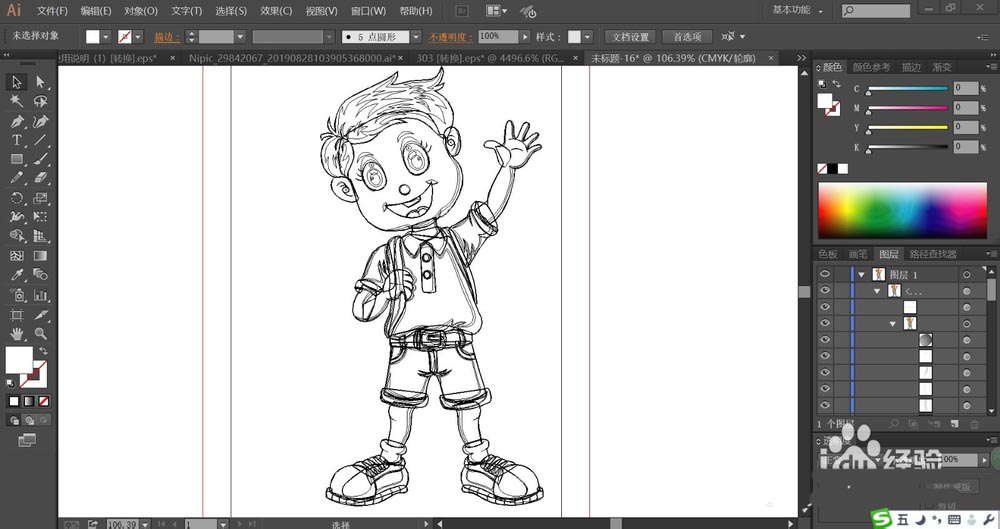
Task: Switch to the 303 [转换].eps document tab
Action: [490, 58]
